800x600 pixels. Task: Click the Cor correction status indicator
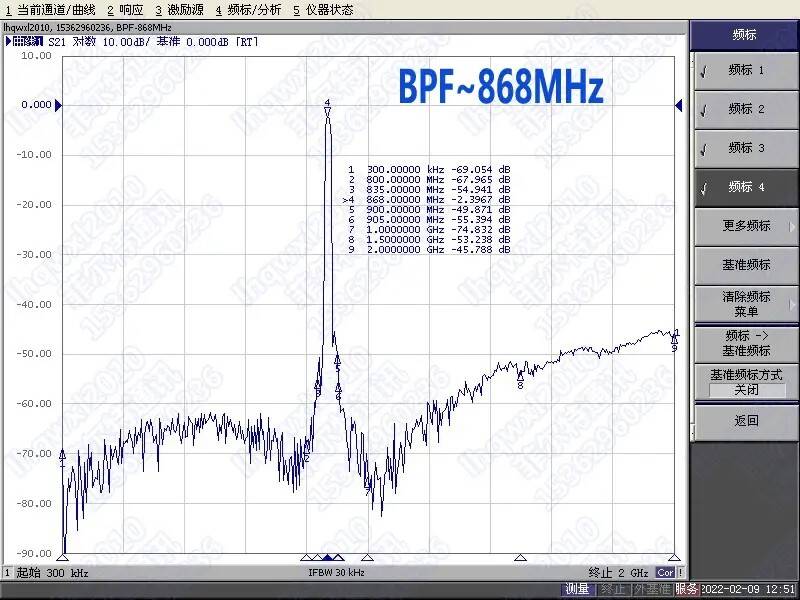click(x=663, y=571)
